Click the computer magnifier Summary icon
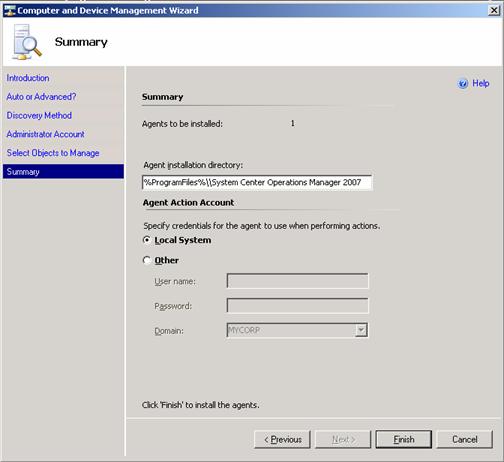Image resolution: width=504 pixels, height=462 pixels. pyautogui.click(x=27, y=42)
